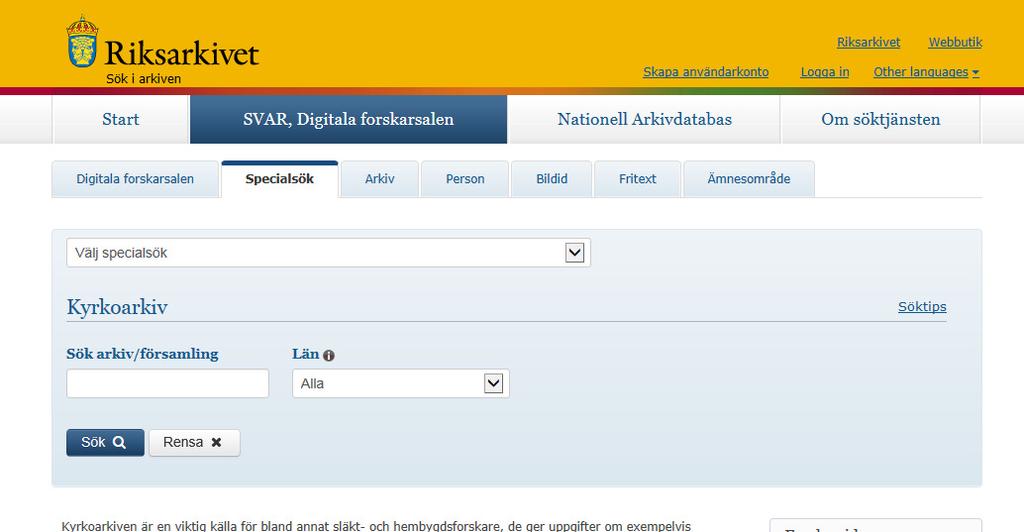
Task: Focus the Sök arkiv/församling text field
Action: (168, 384)
